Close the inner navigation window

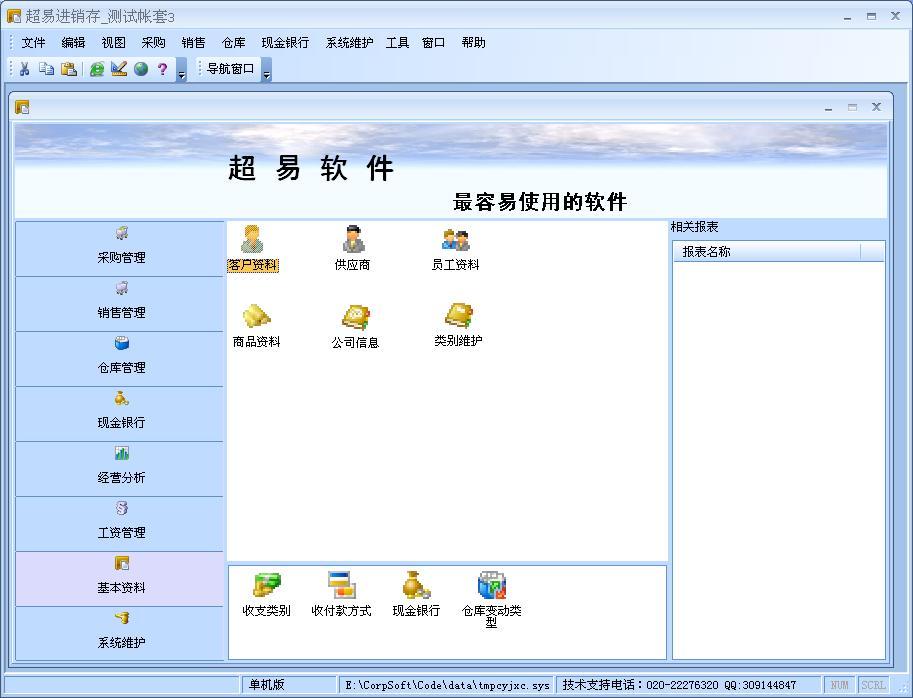[x=876, y=107]
